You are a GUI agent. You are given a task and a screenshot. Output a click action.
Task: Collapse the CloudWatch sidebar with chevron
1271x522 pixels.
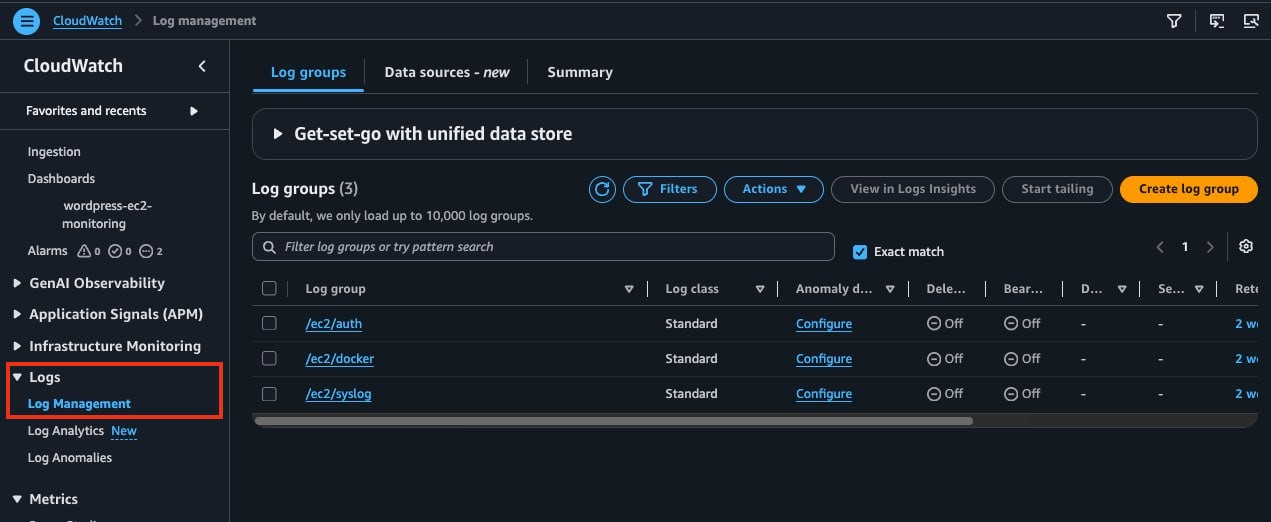202,66
